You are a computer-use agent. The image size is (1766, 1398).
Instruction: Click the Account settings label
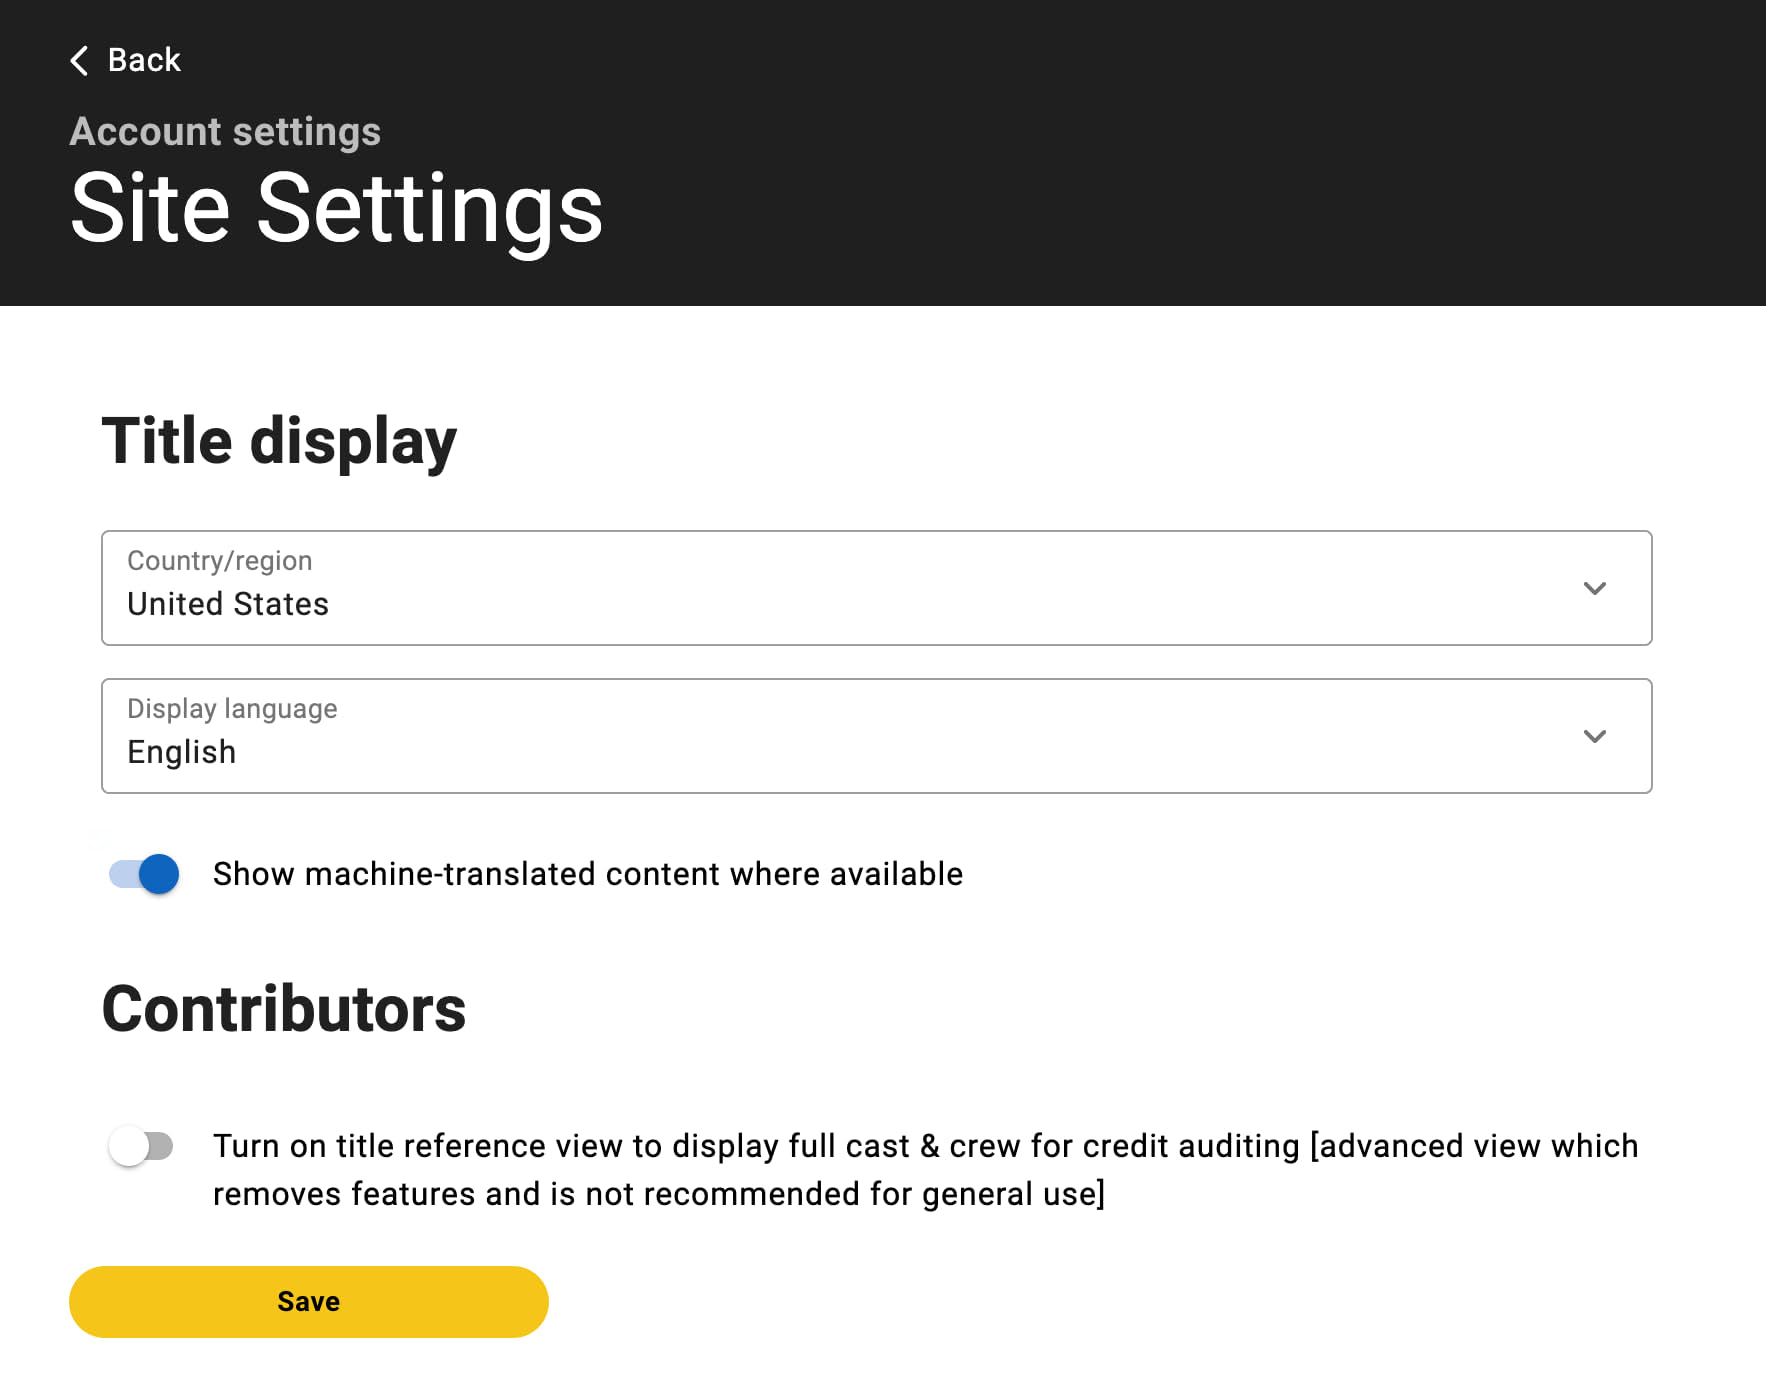[x=225, y=131]
